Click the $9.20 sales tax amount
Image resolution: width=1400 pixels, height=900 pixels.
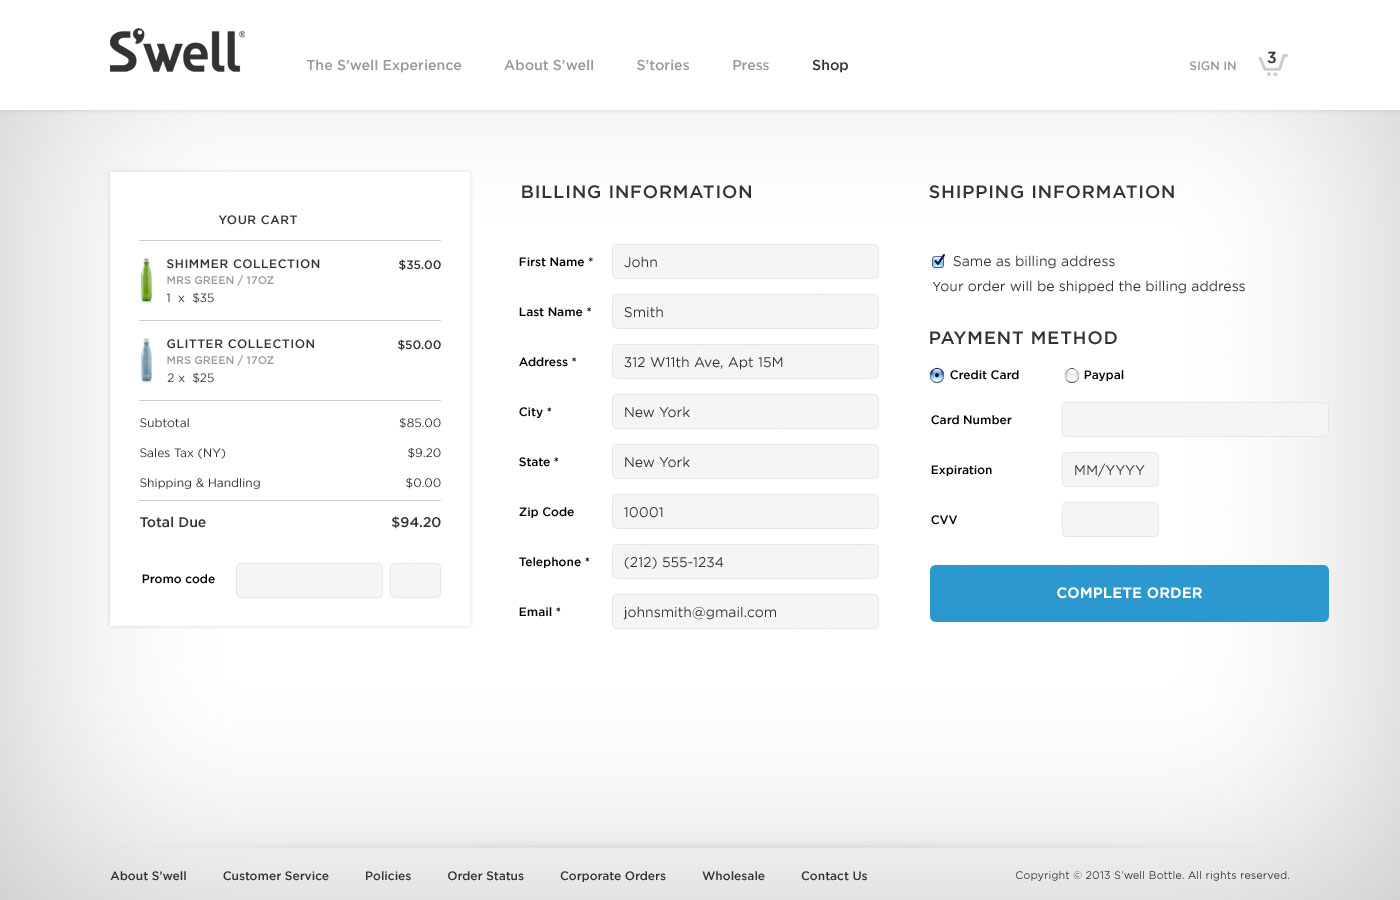pos(424,453)
